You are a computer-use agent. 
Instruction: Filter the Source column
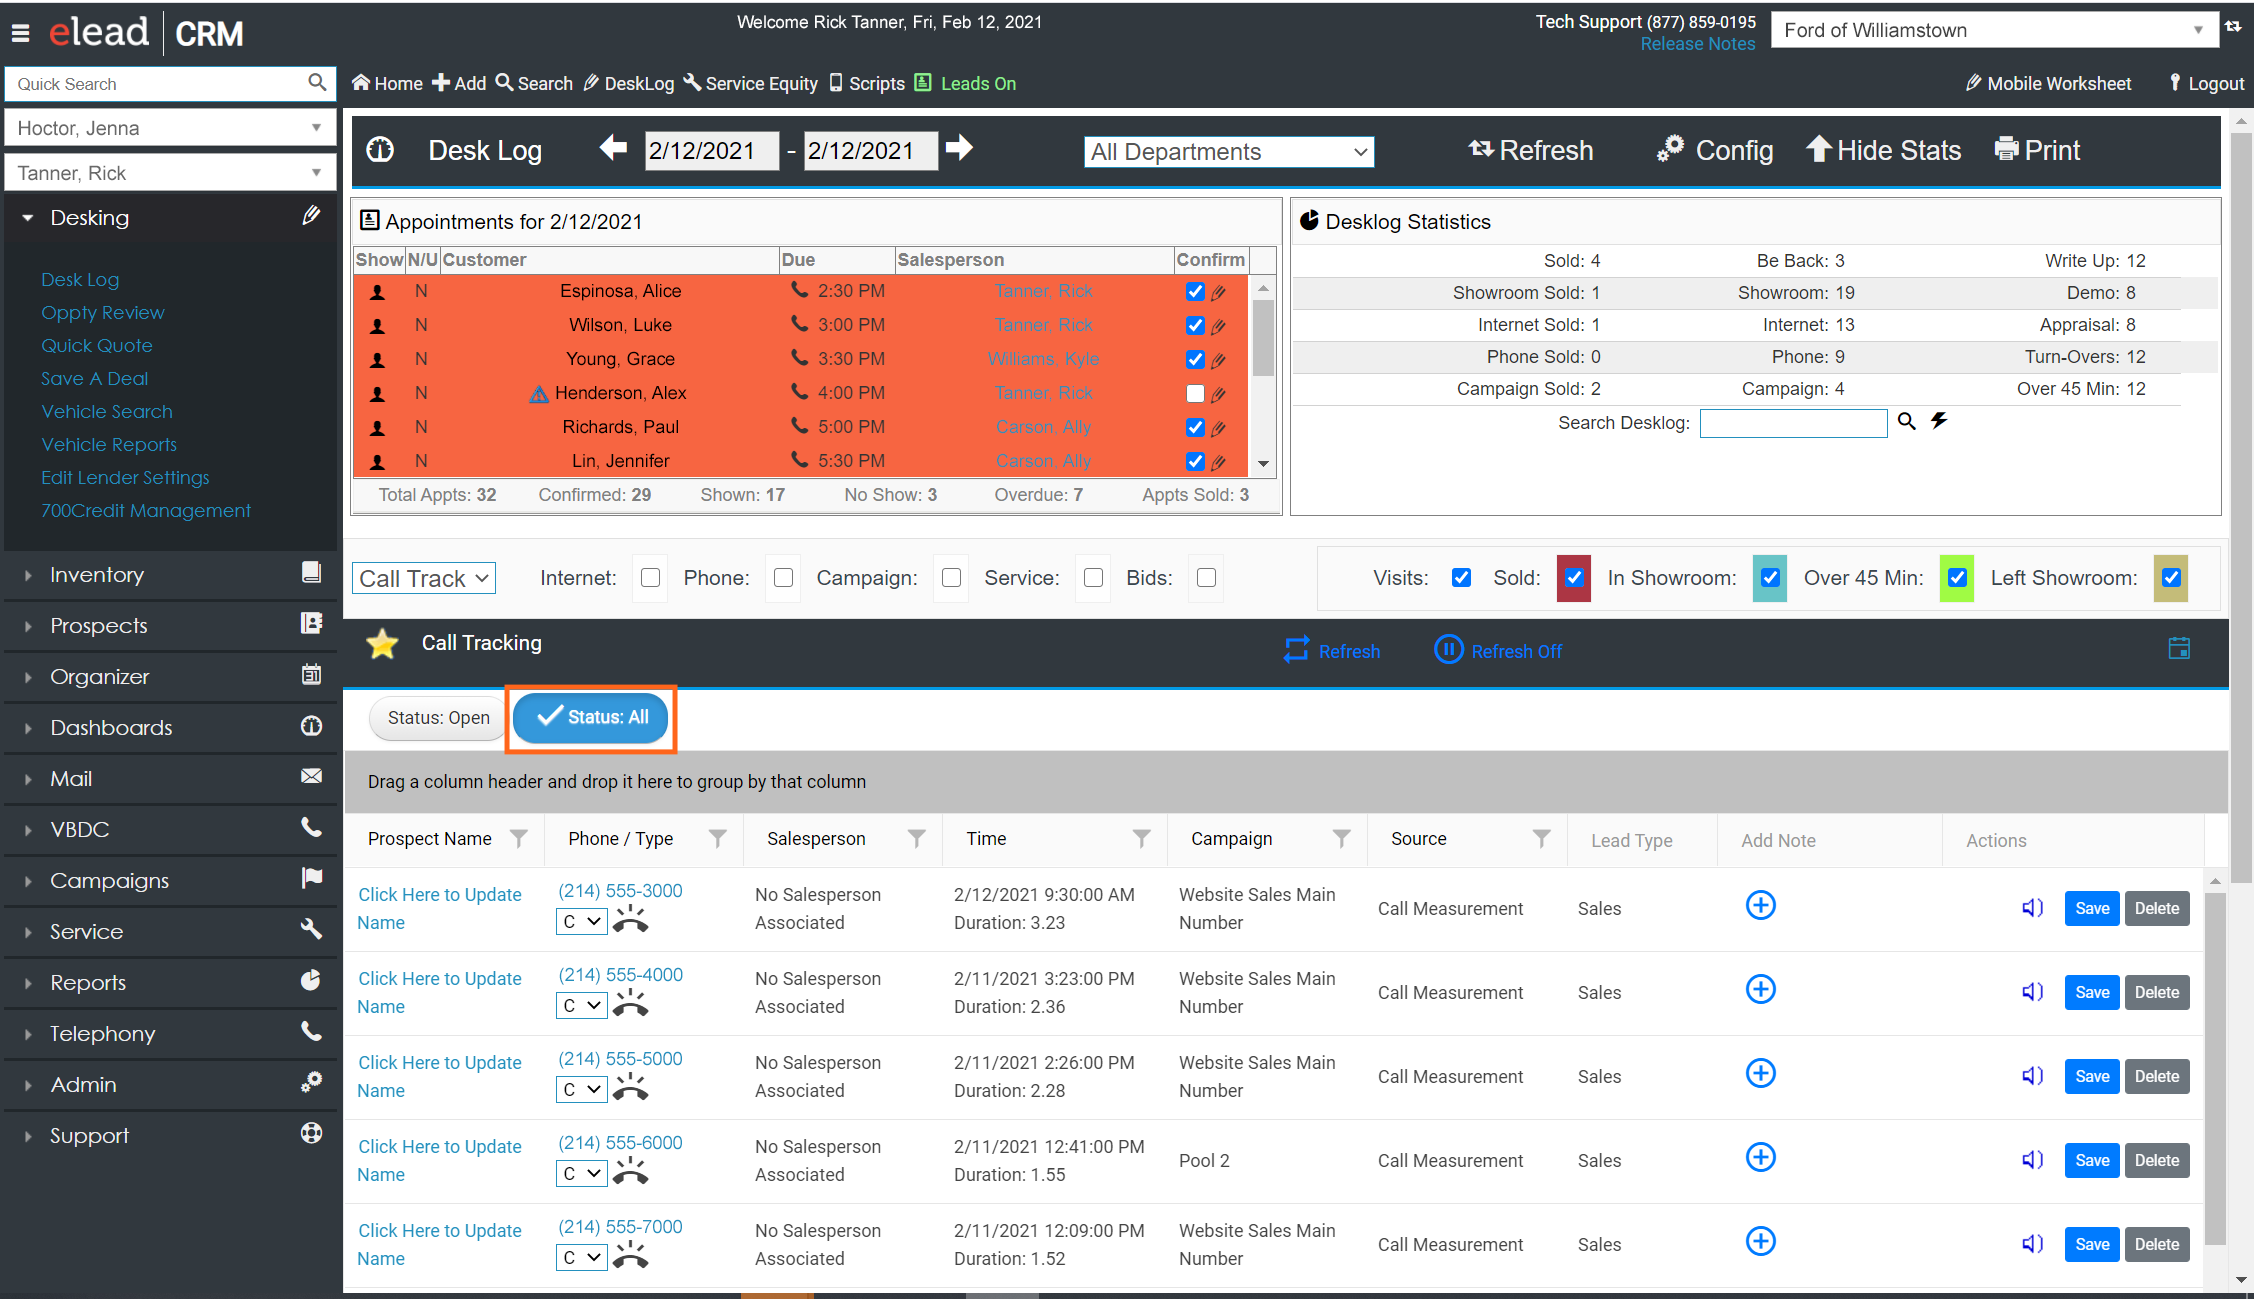coord(1541,839)
